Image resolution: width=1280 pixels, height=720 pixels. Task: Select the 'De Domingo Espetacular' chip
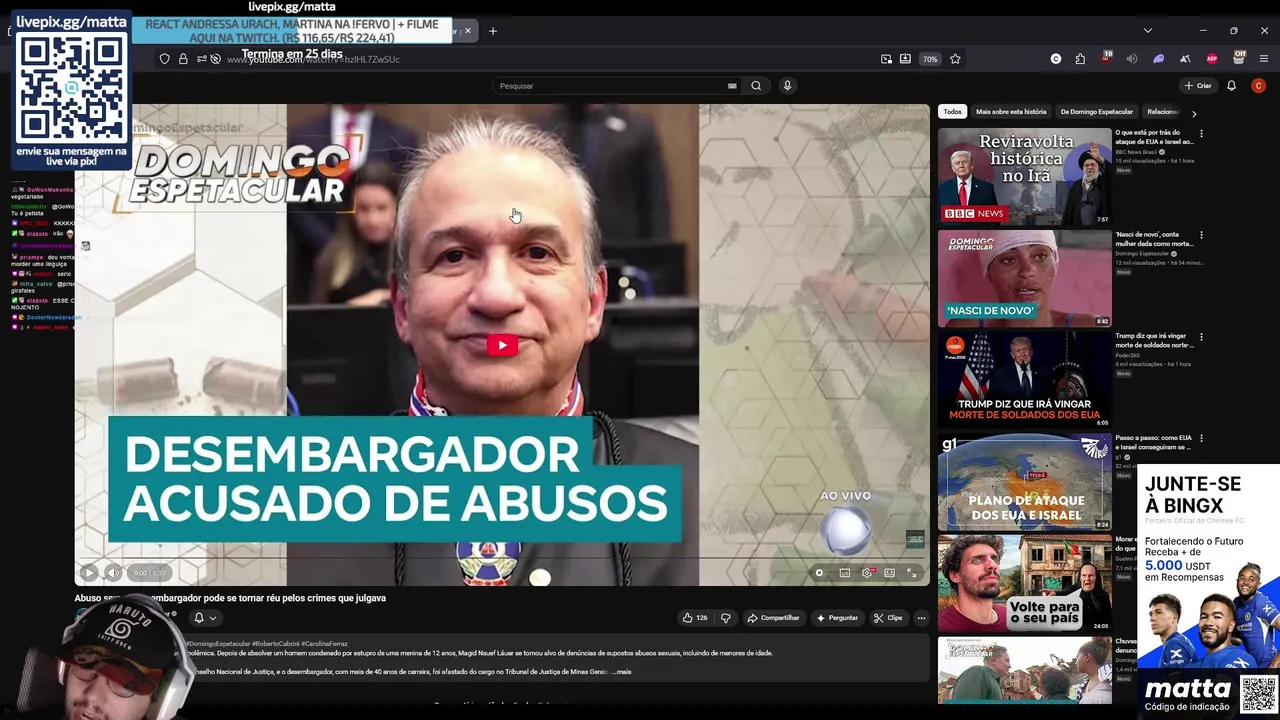[1097, 112]
